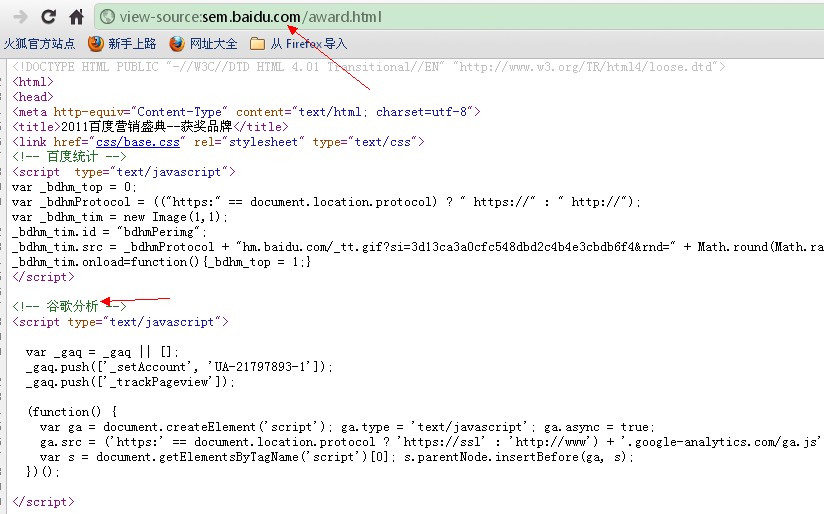This screenshot has height=514, width=824.
Task: Click the <head> tag line
Action: (33, 97)
